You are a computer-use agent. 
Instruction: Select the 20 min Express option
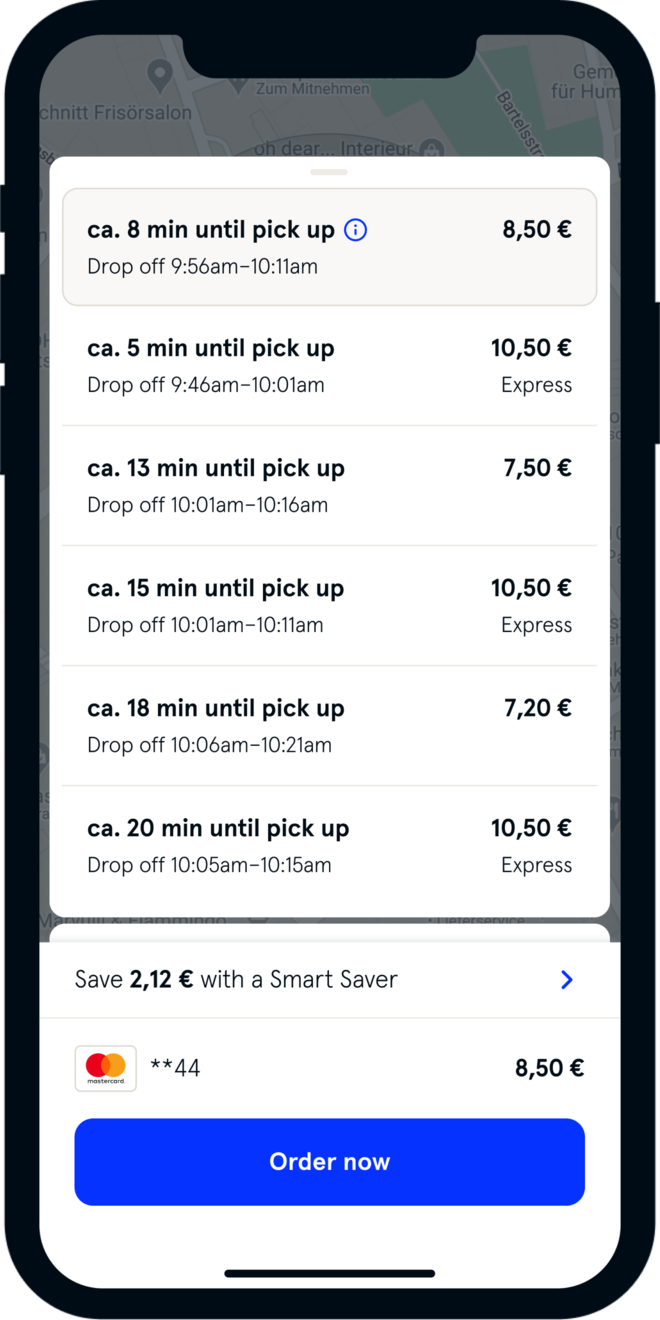[330, 844]
